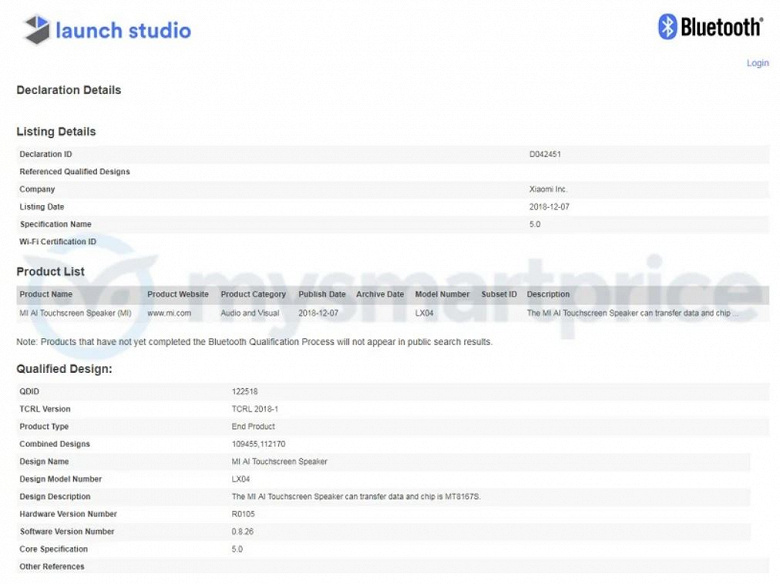The height and width of the screenshot is (584, 780).
Task: Click the truncated product description text
Action: [x=632, y=313]
